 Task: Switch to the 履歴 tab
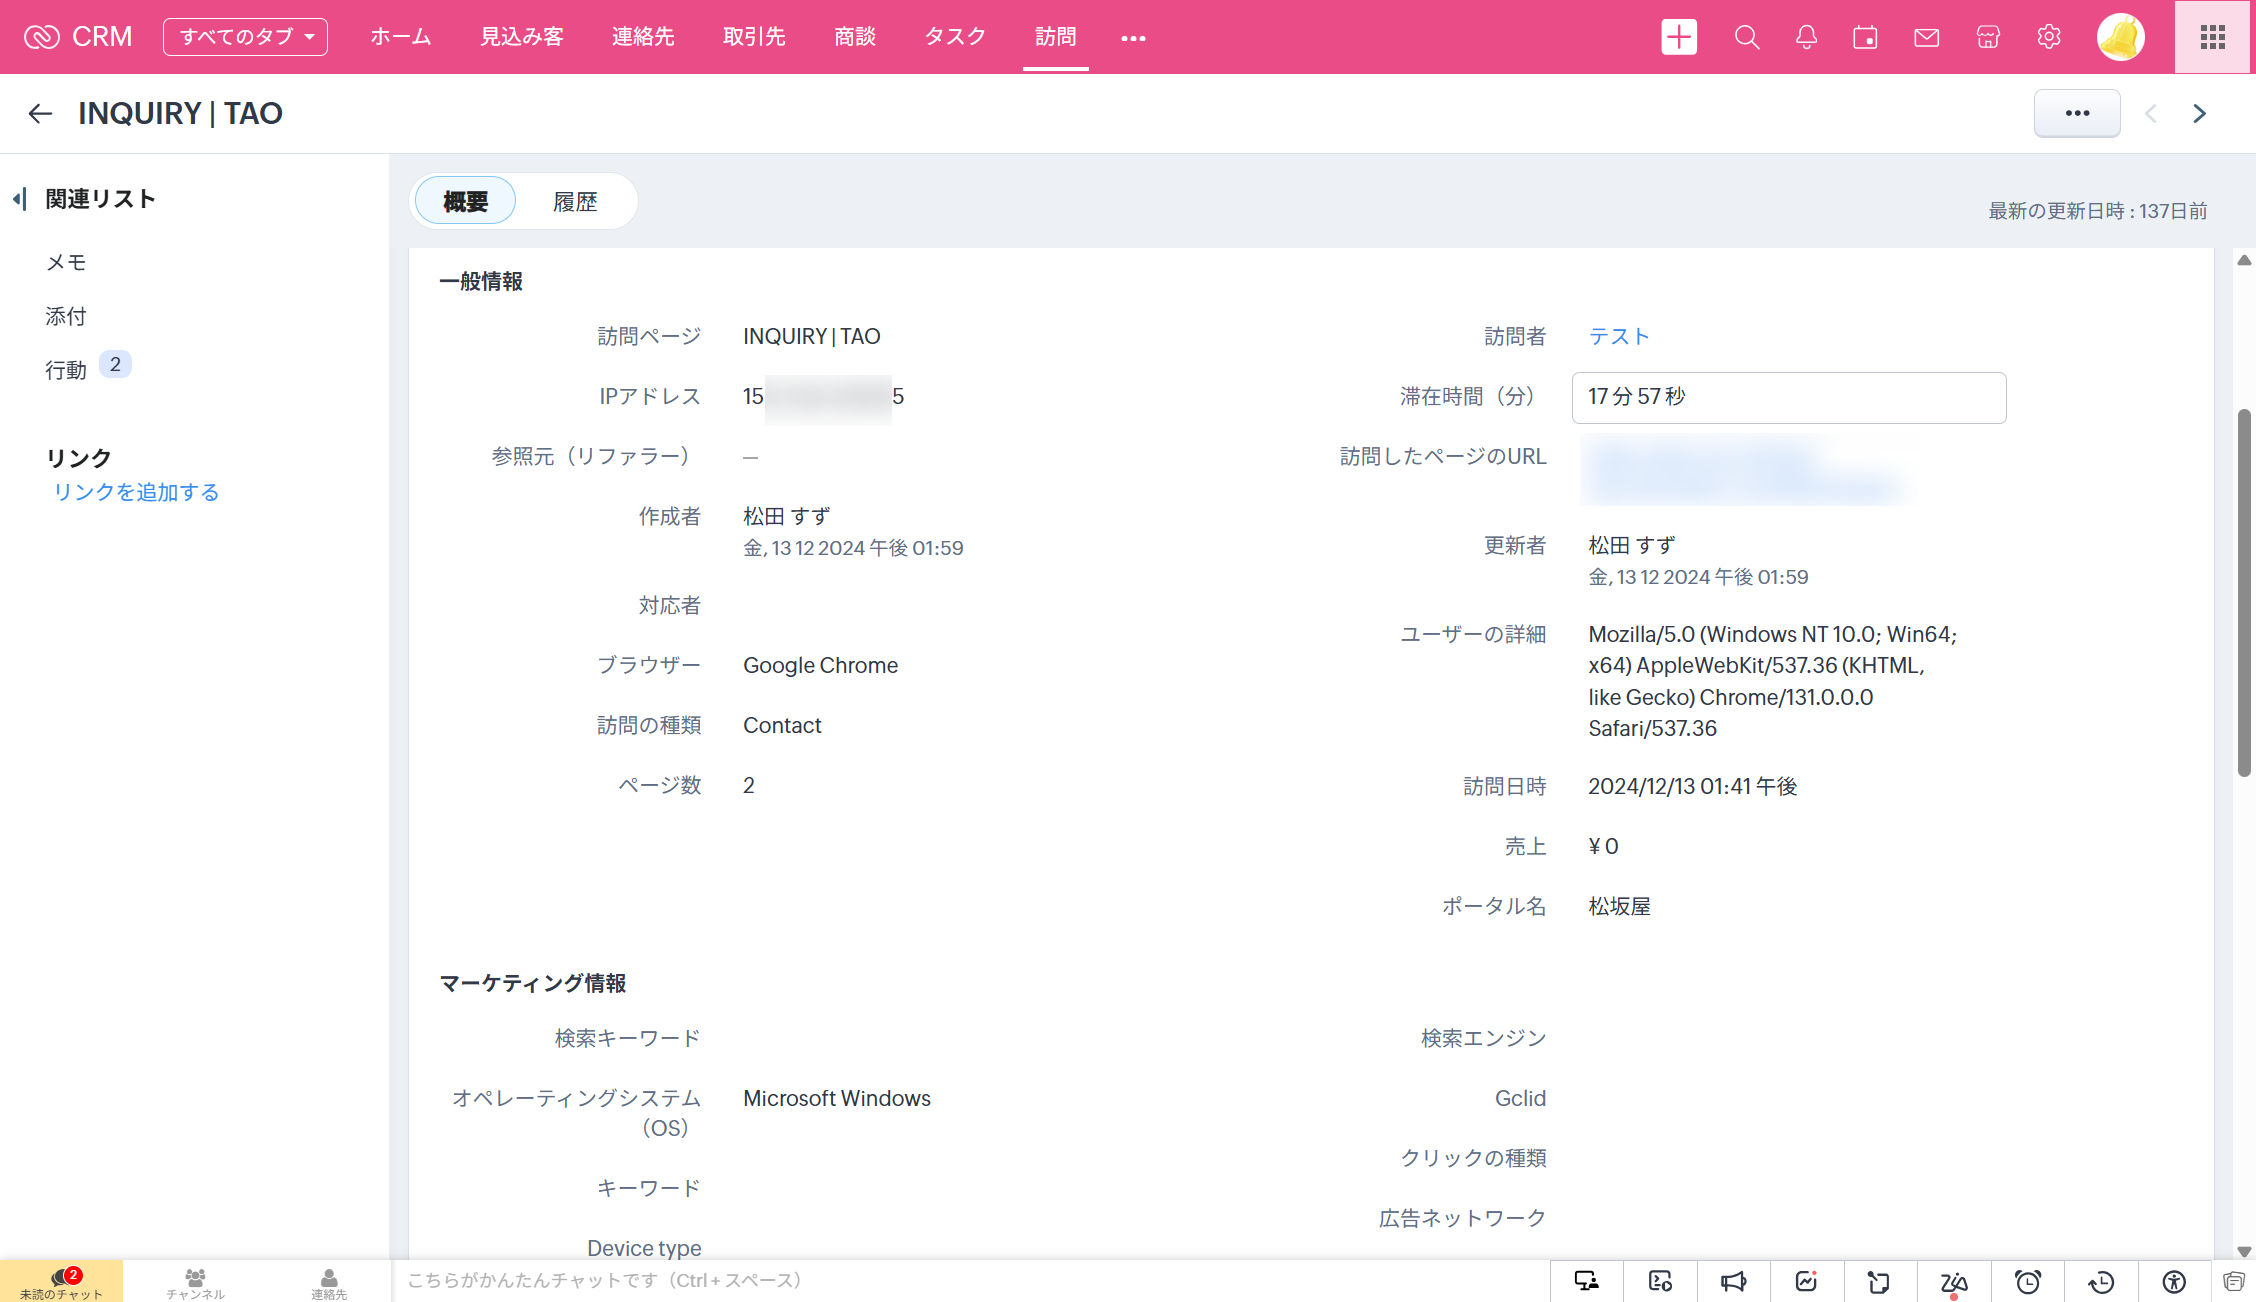coord(575,202)
